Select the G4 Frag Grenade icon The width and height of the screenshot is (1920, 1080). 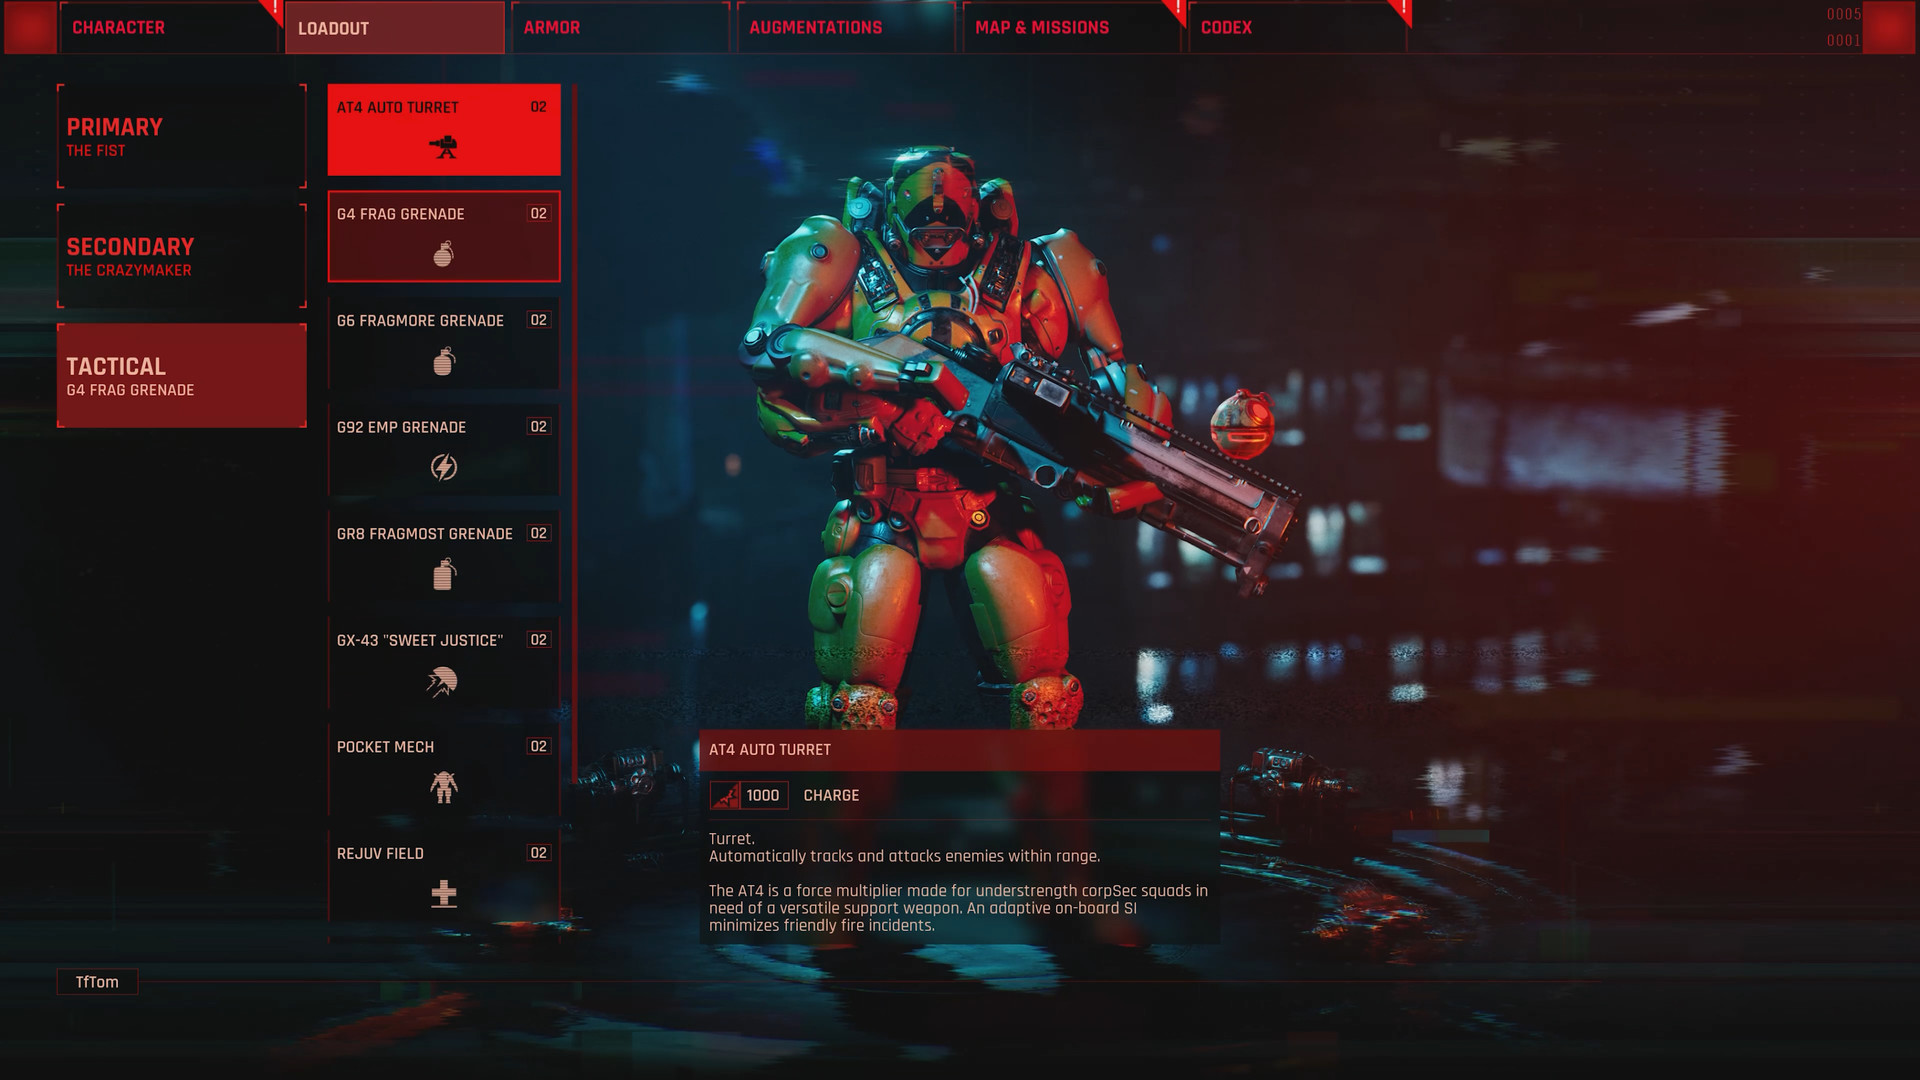443,253
